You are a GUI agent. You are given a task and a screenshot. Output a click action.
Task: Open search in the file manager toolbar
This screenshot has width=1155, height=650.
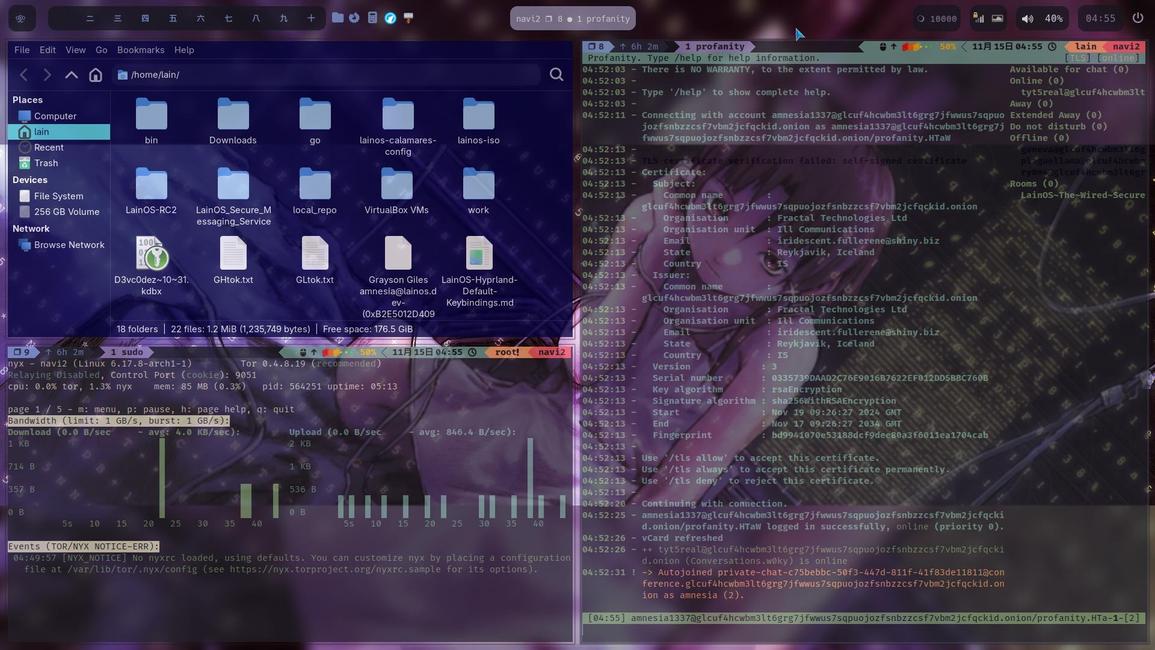[x=557, y=73]
